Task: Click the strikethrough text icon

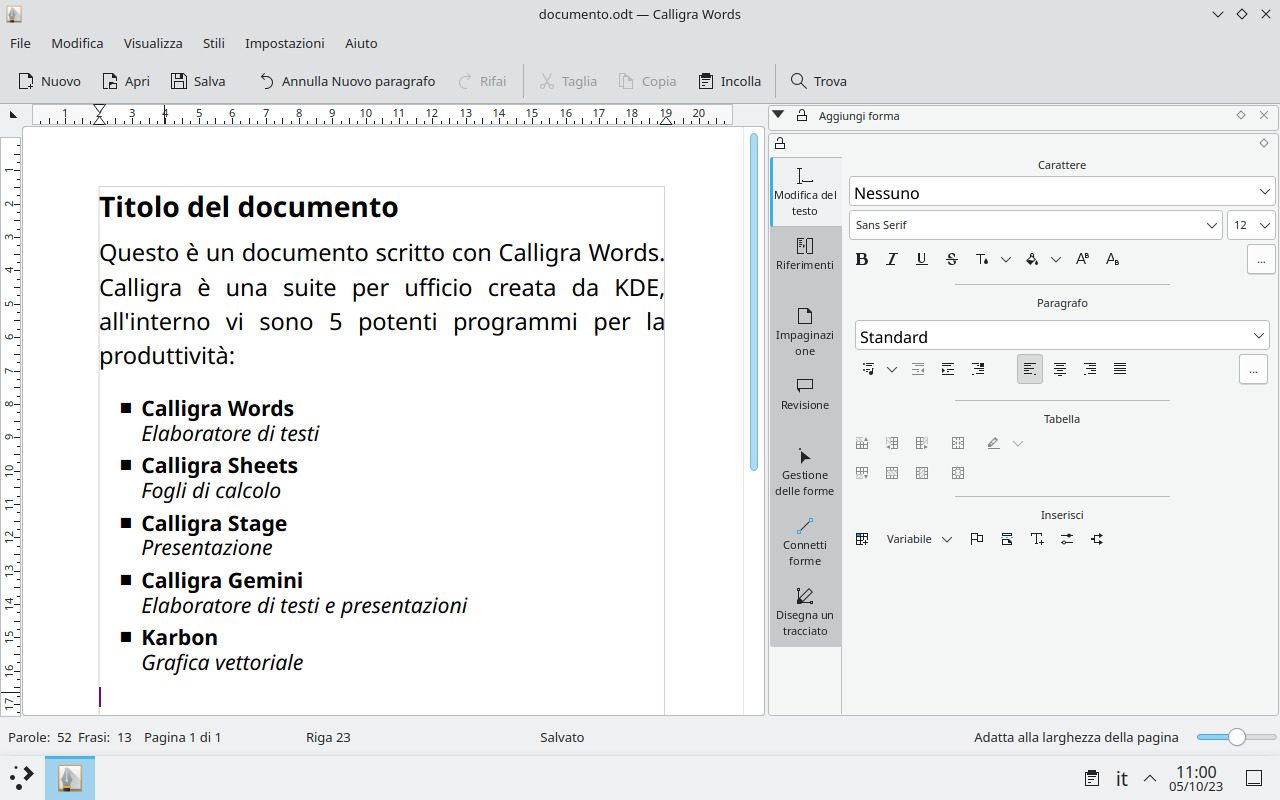Action: (952, 259)
